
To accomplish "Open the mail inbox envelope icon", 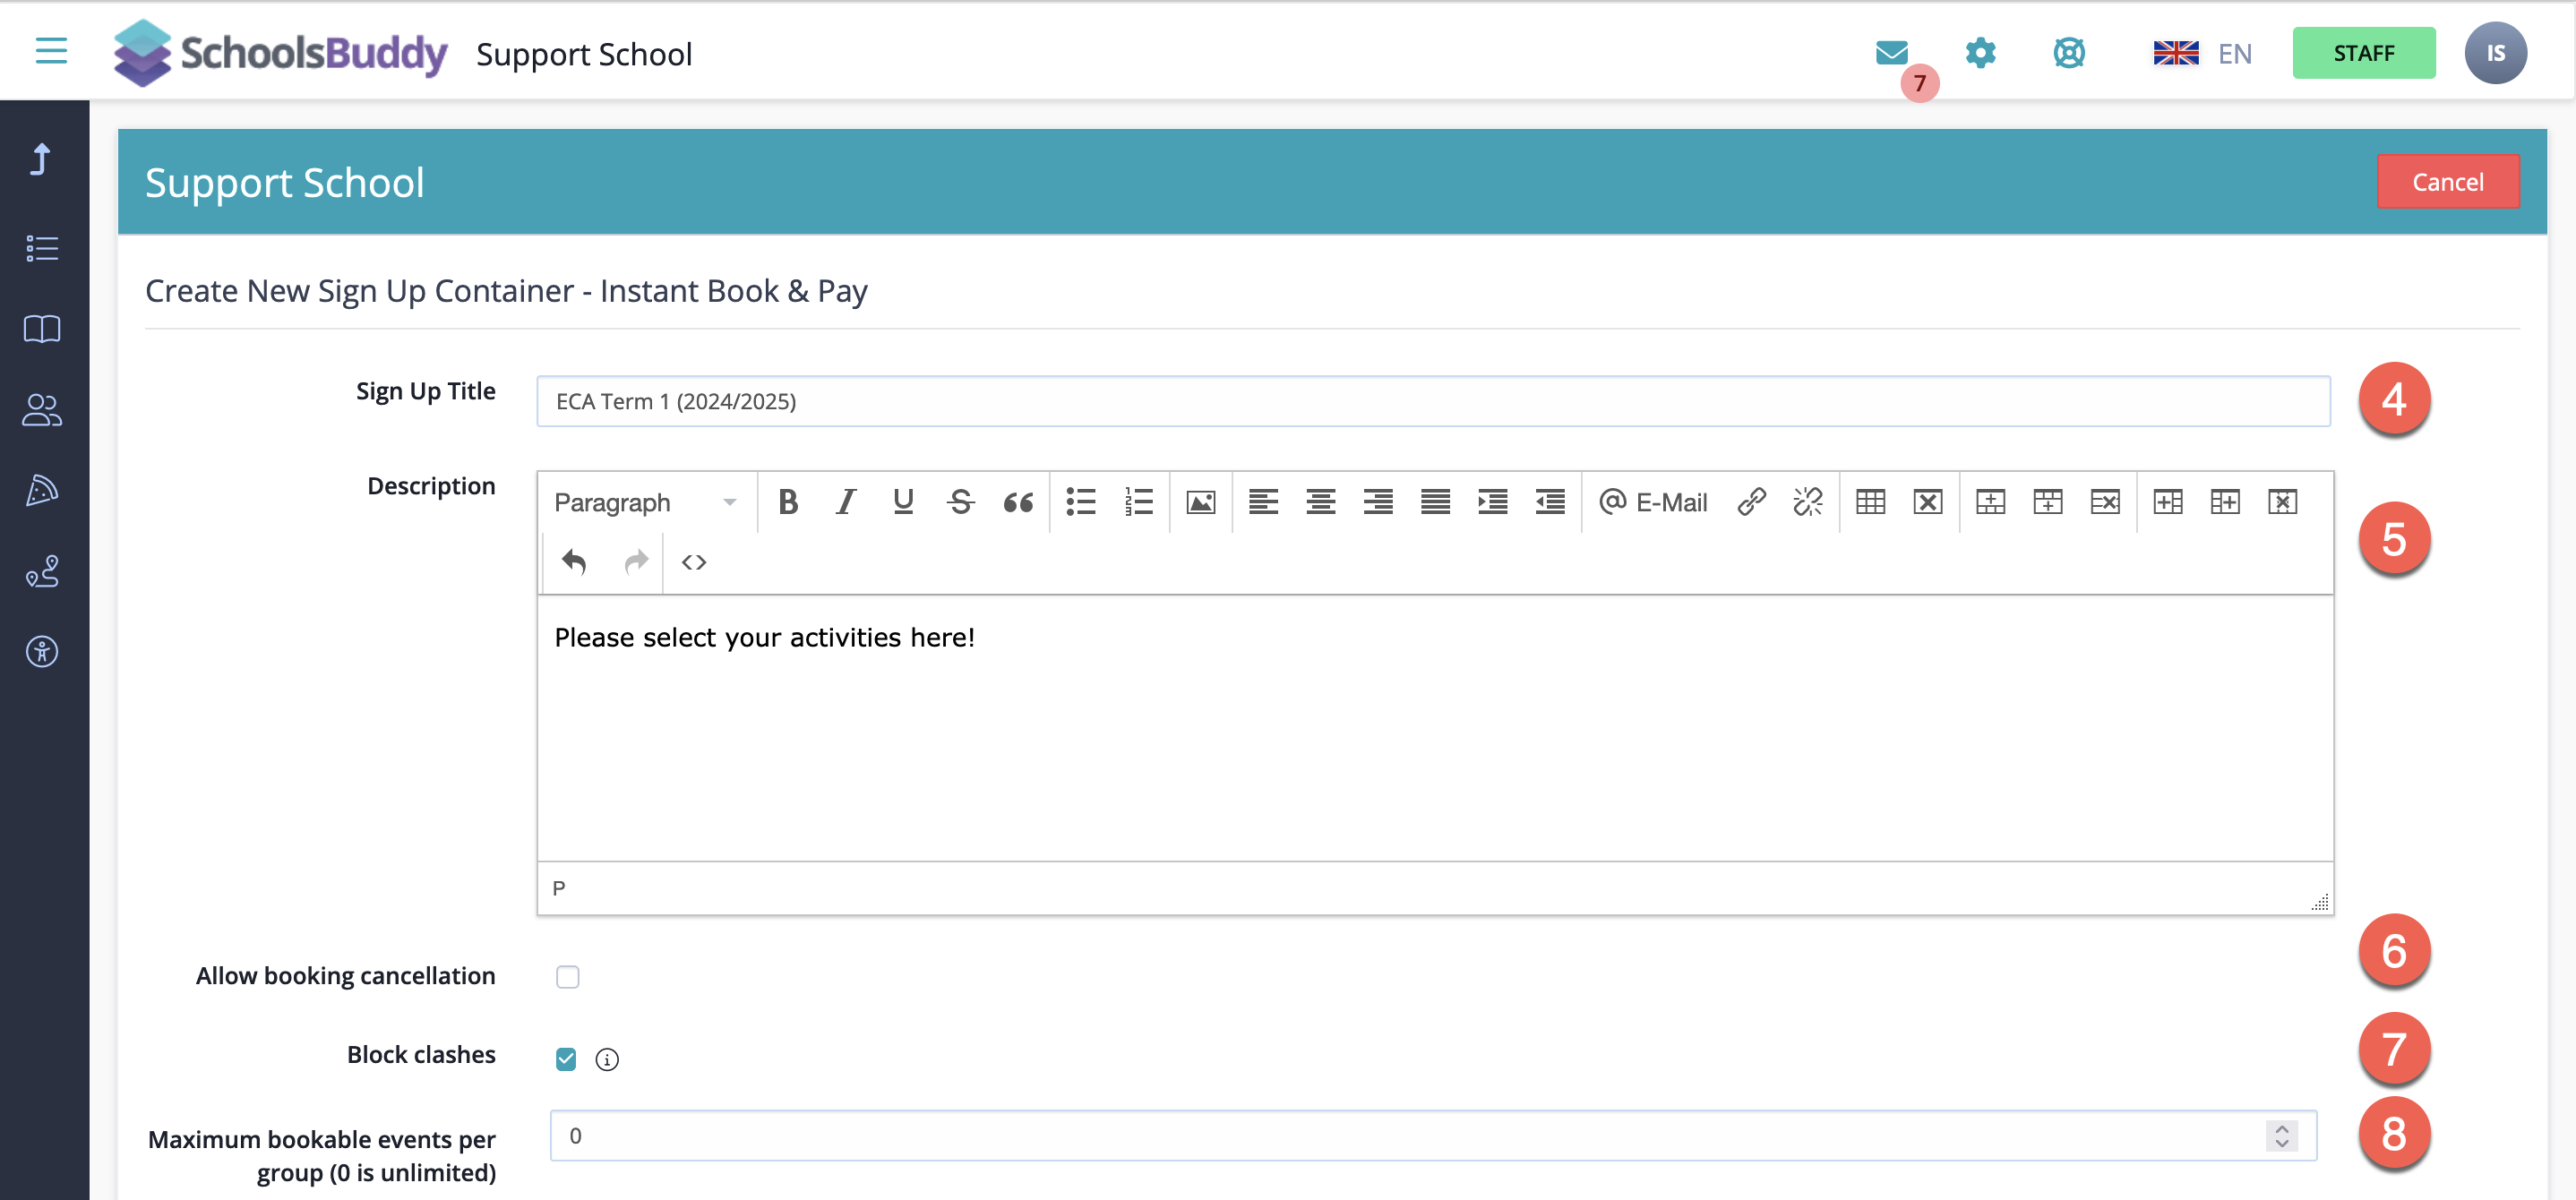I will pyautogui.click(x=1891, y=52).
